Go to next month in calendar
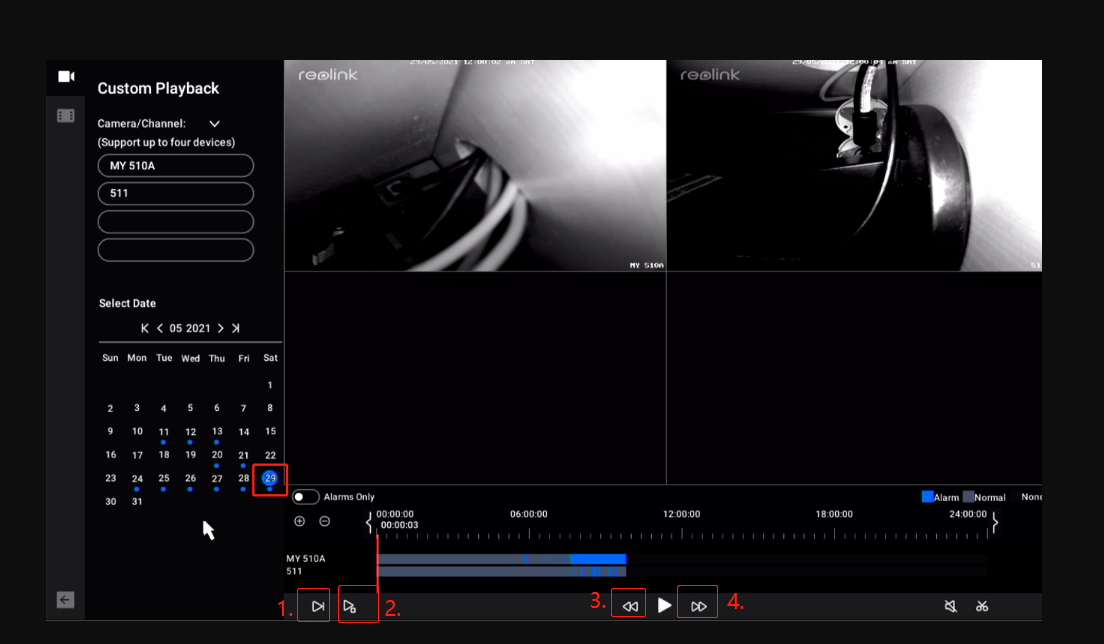This screenshot has height=644, width=1104. tap(220, 328)
